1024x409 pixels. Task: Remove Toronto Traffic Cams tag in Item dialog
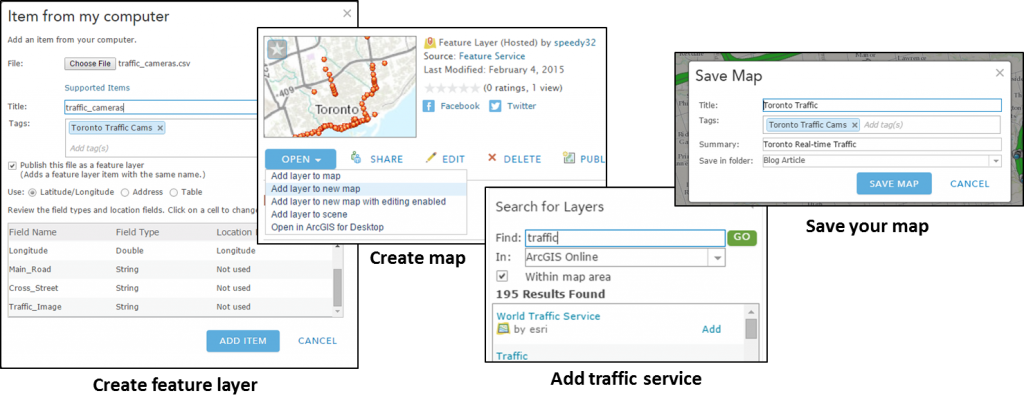pos(160,128)
